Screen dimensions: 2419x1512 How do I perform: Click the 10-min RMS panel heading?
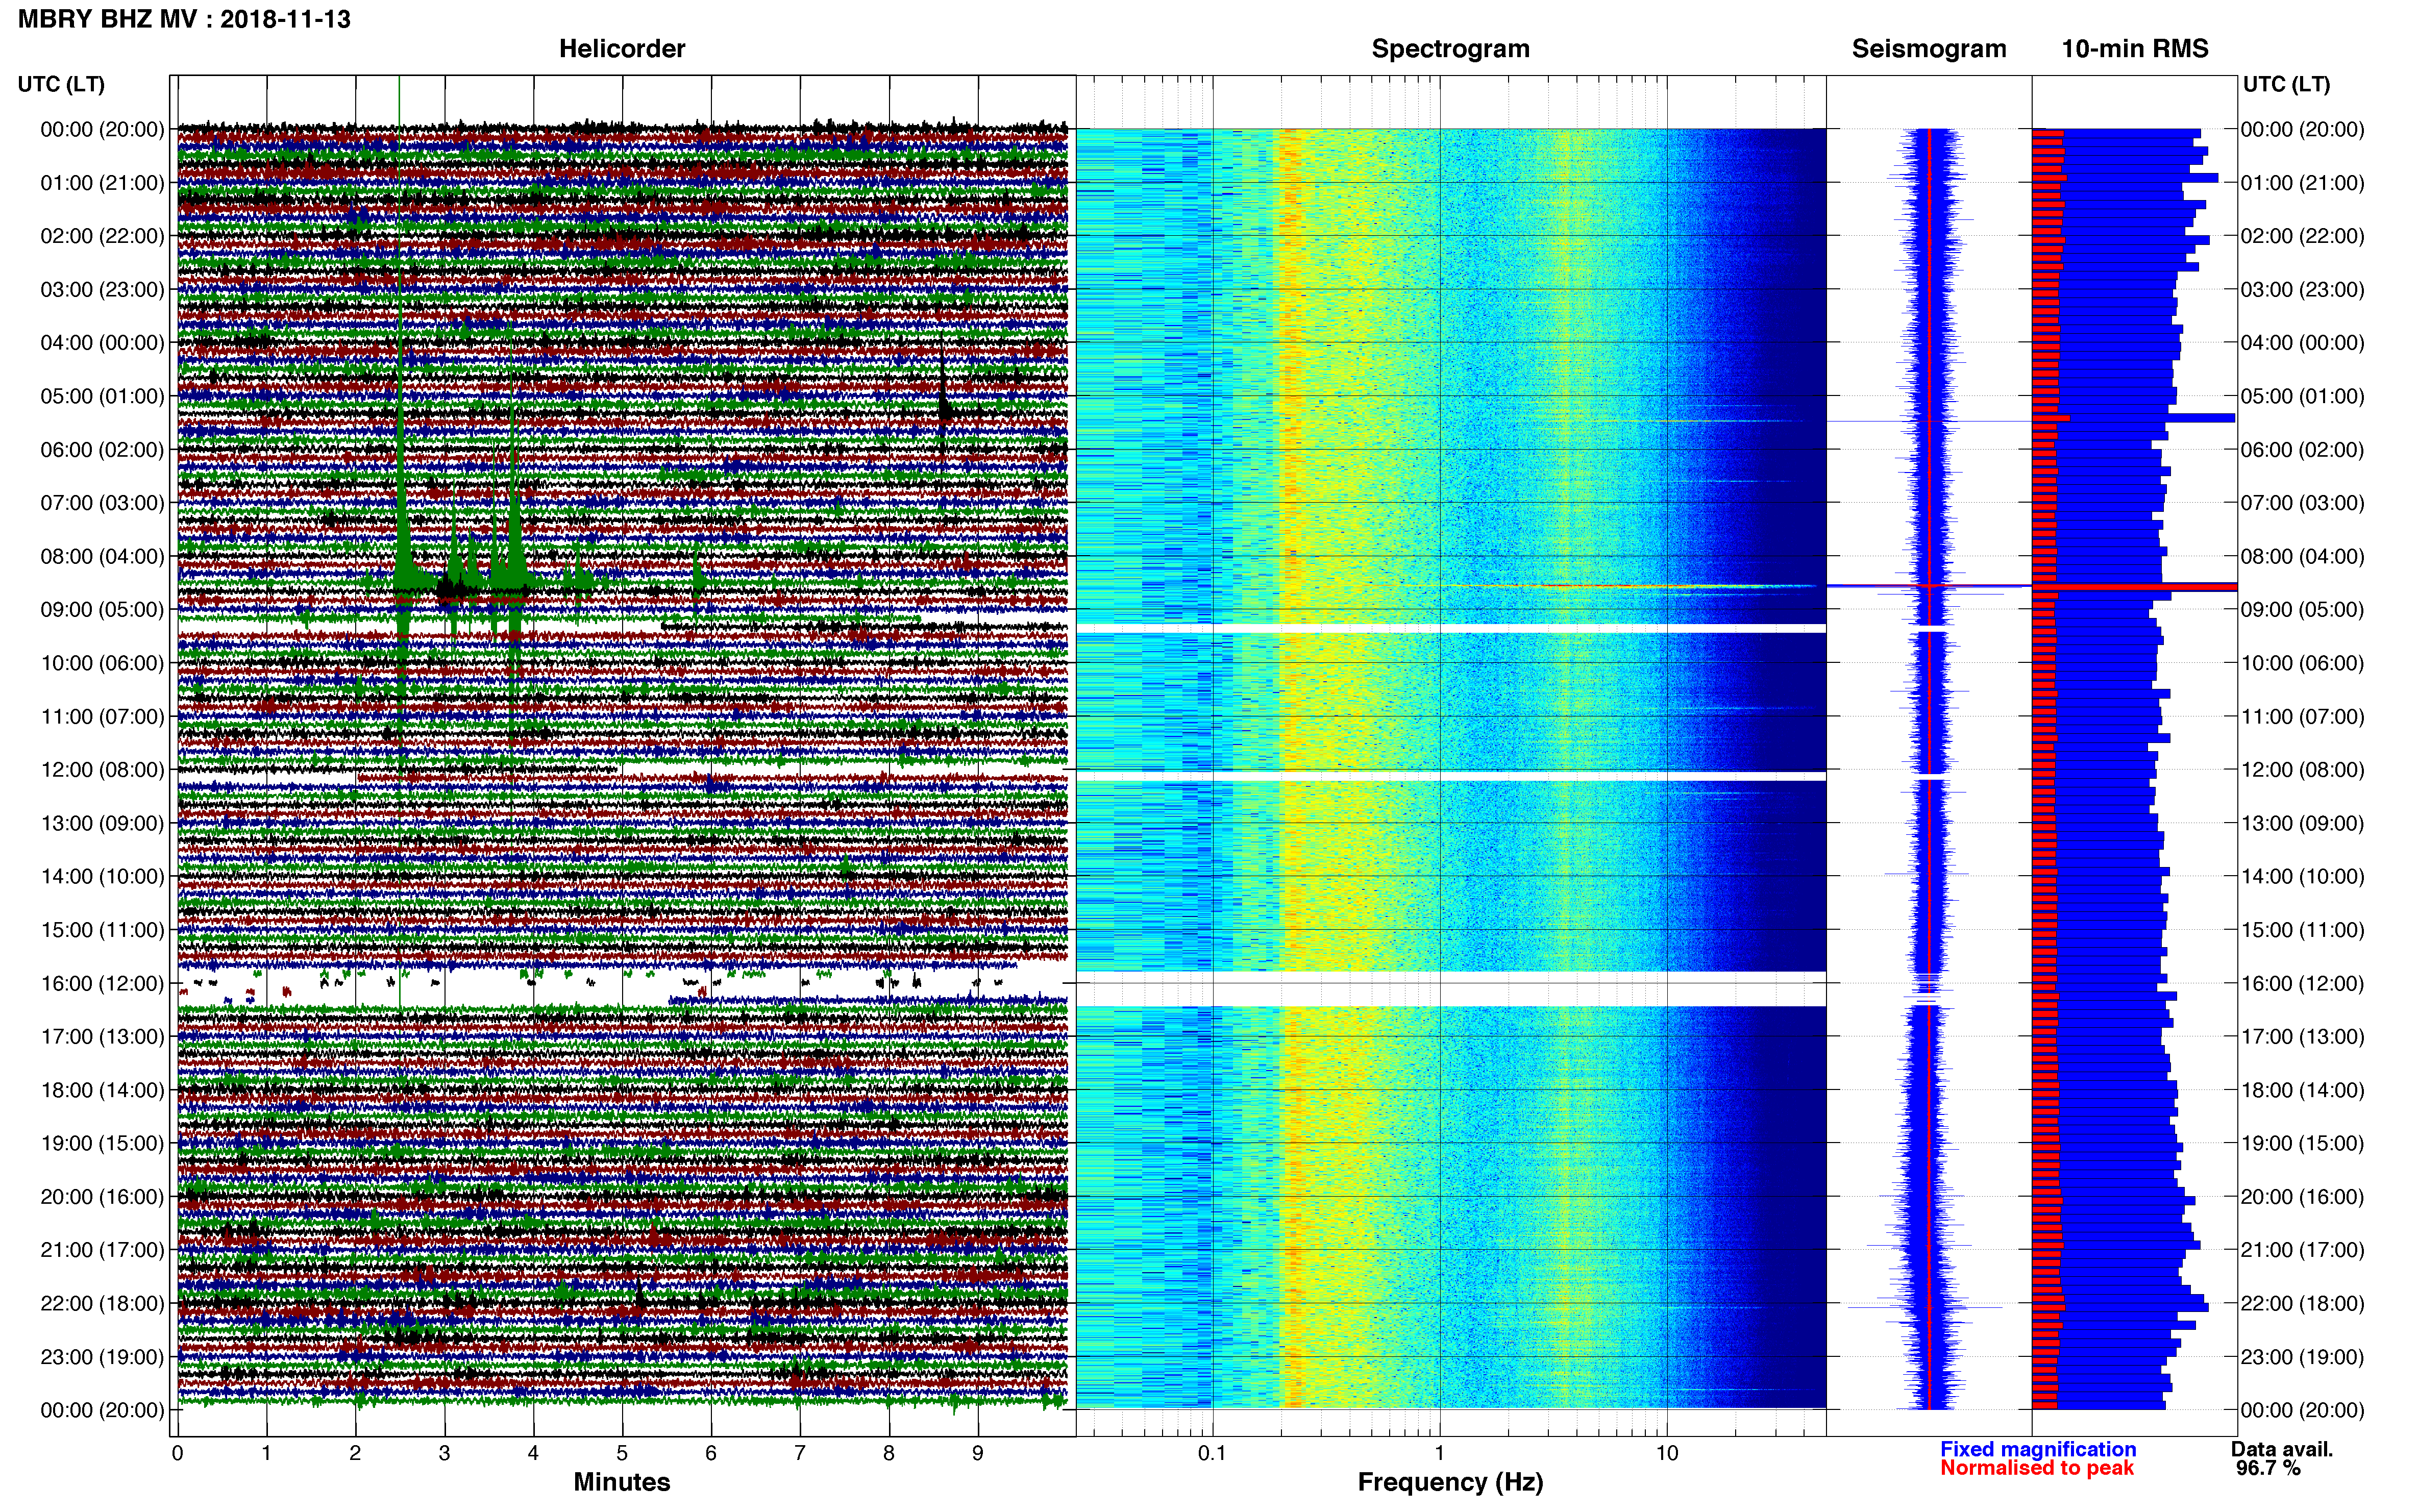pos(2135,49)
